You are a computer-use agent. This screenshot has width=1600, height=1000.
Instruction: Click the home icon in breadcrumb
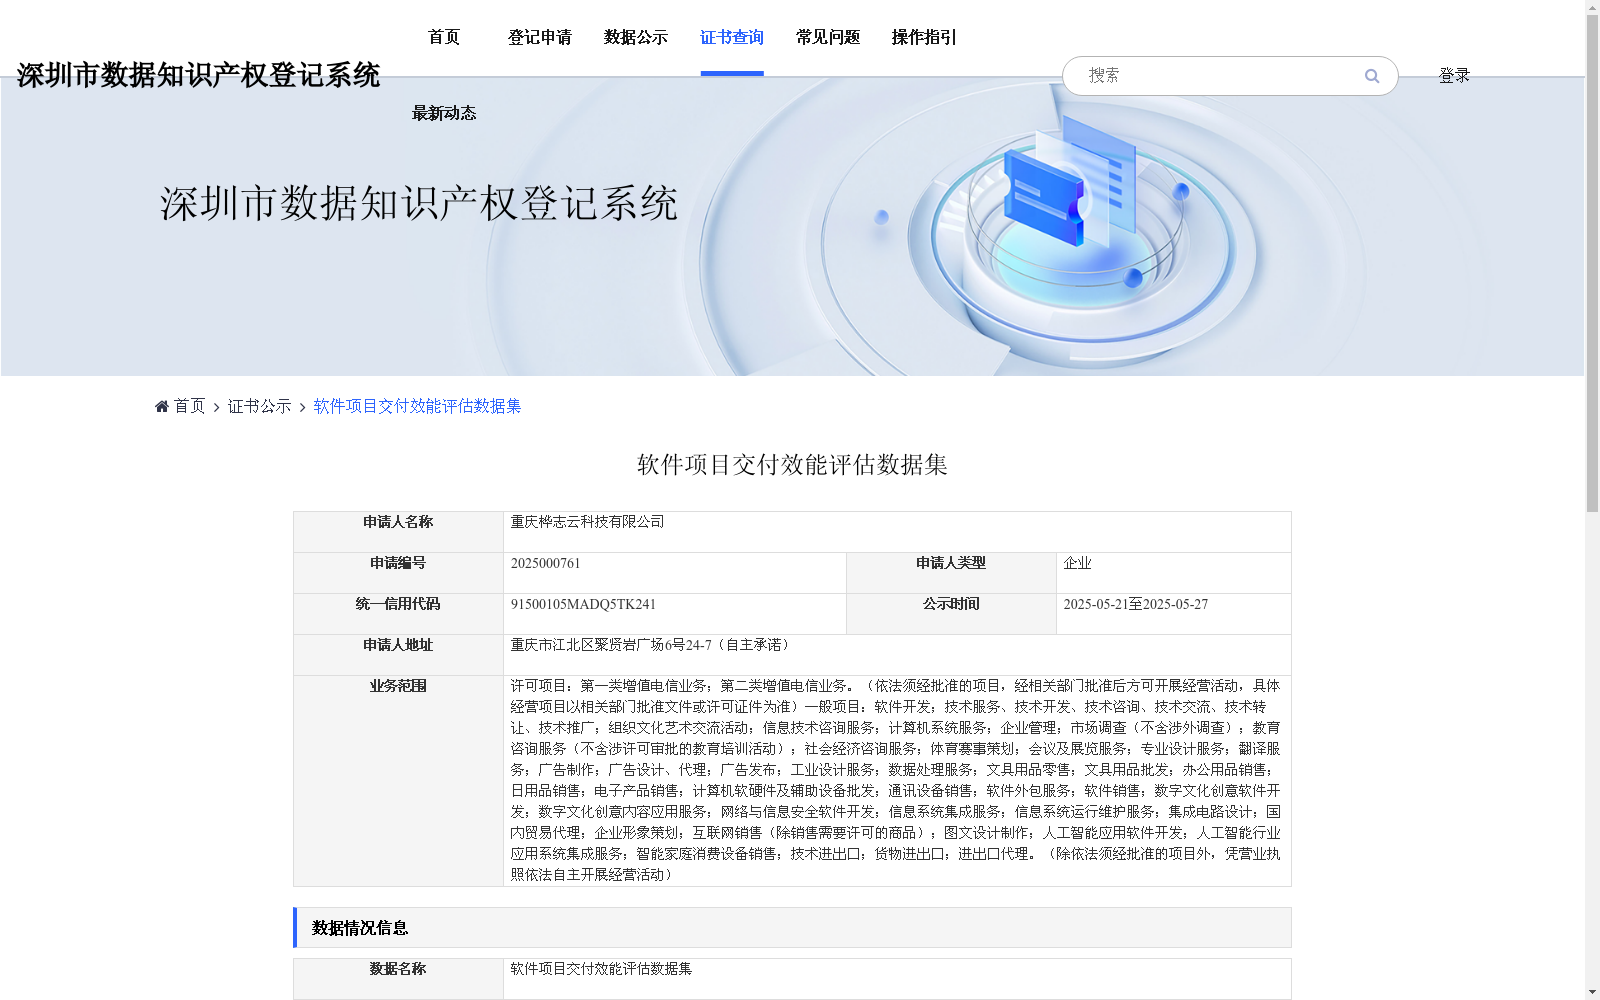tap(162, 406)
